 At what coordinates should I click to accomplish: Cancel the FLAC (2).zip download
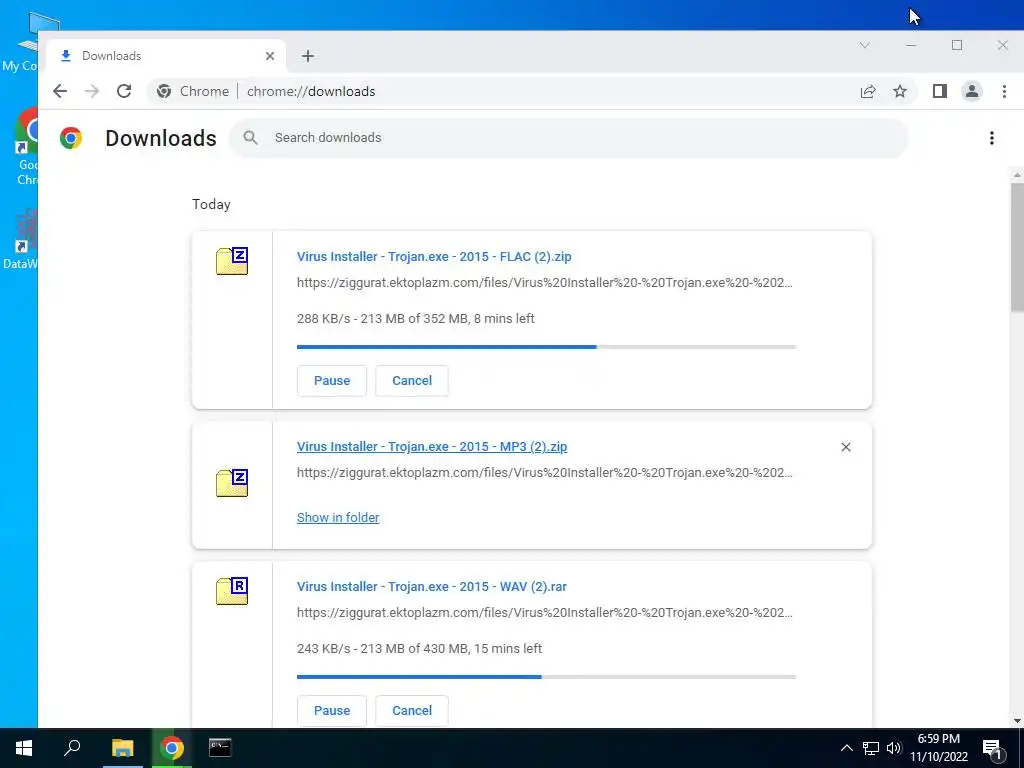pos(412,381)
